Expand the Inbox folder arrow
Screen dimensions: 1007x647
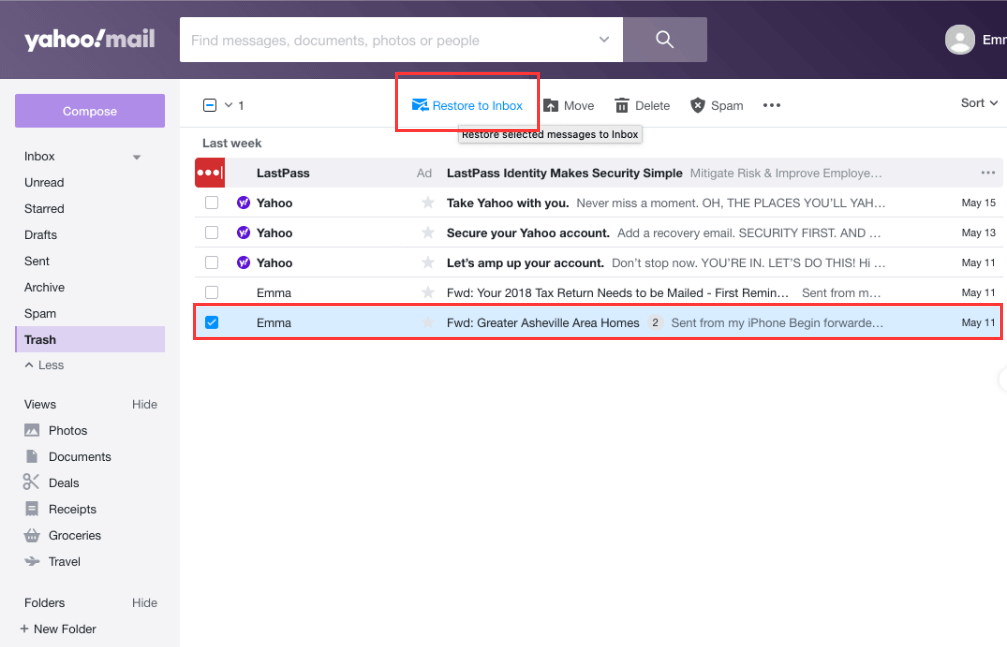(137, 157)
